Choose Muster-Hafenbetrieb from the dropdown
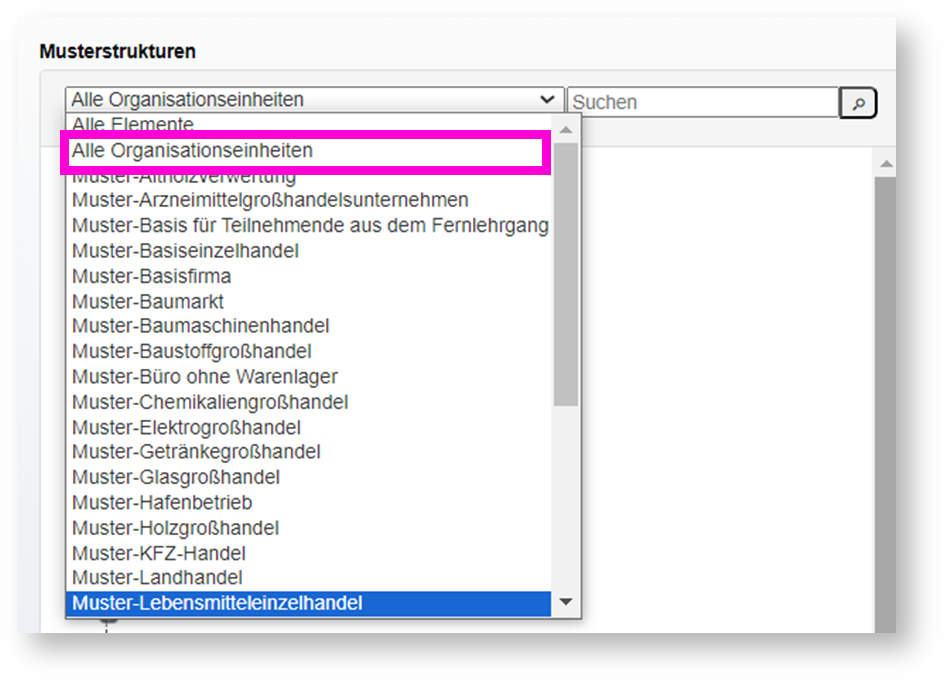Viewport: 944px width, 681px height. pyautogui.click(x=162, y=502)
